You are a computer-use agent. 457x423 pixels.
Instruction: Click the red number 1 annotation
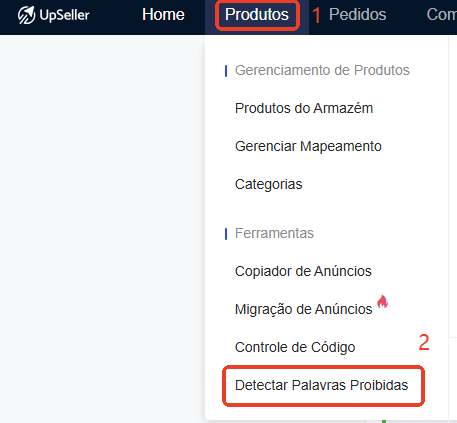pyautogui.click(x=316, y=15)
